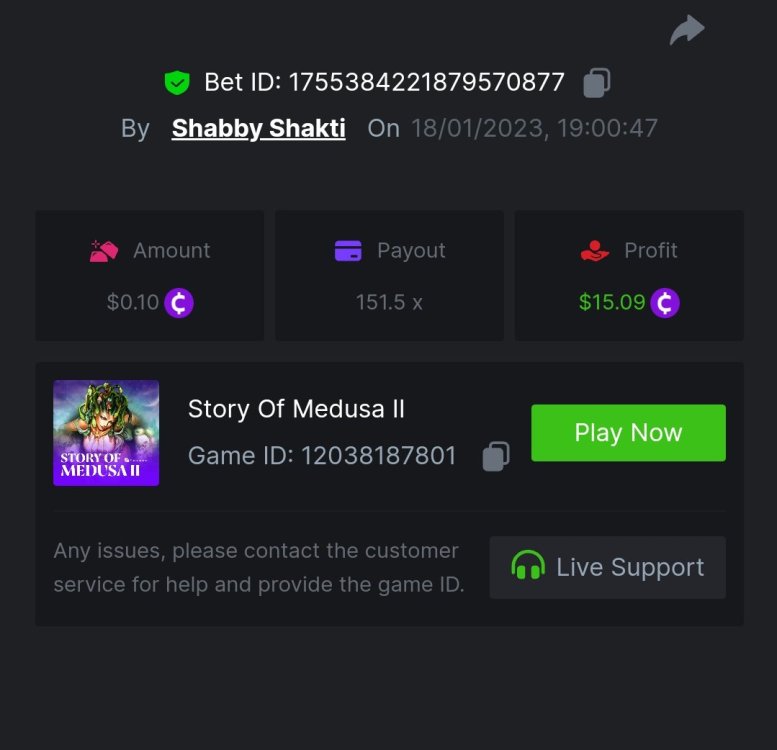Click the bet date and time text

click(534, 129)
